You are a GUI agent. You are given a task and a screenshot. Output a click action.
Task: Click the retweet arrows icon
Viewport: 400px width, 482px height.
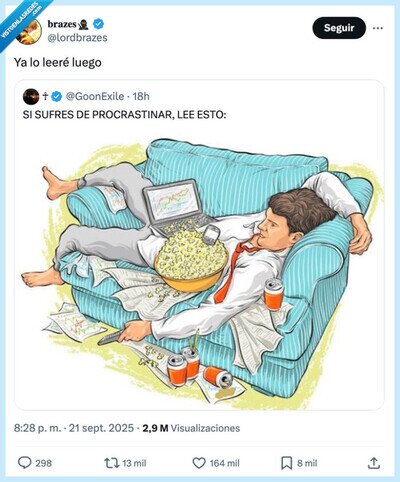(111, 463)
